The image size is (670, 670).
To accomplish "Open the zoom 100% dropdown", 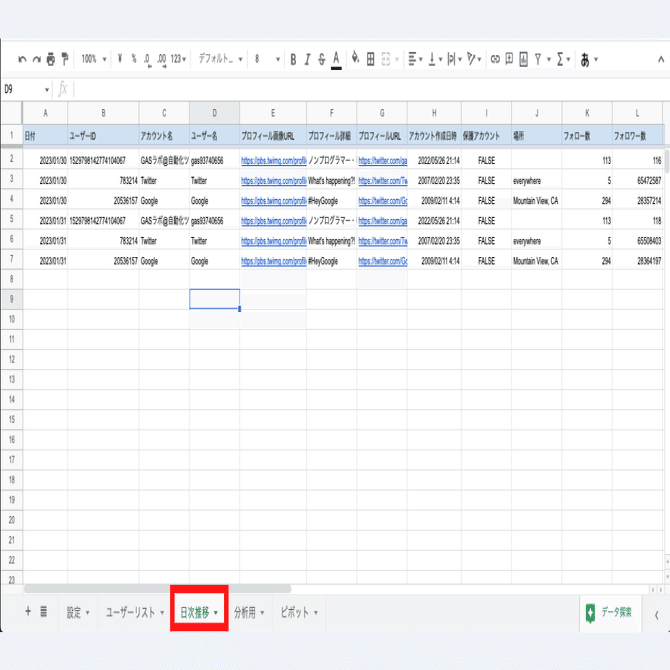I will [x=94, y=59].
